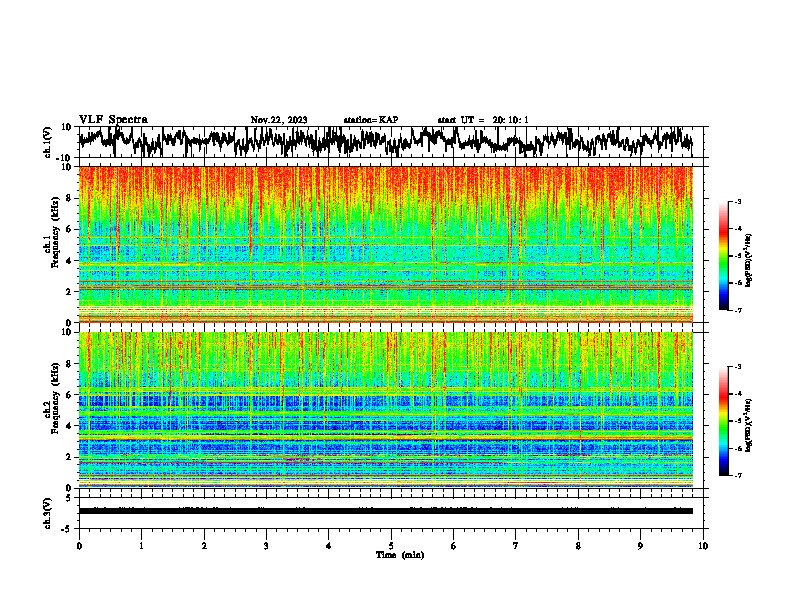Click the "ch.1(V)" vertical axis label
Viewport: 792px width, 612px height.
point(48,142)
